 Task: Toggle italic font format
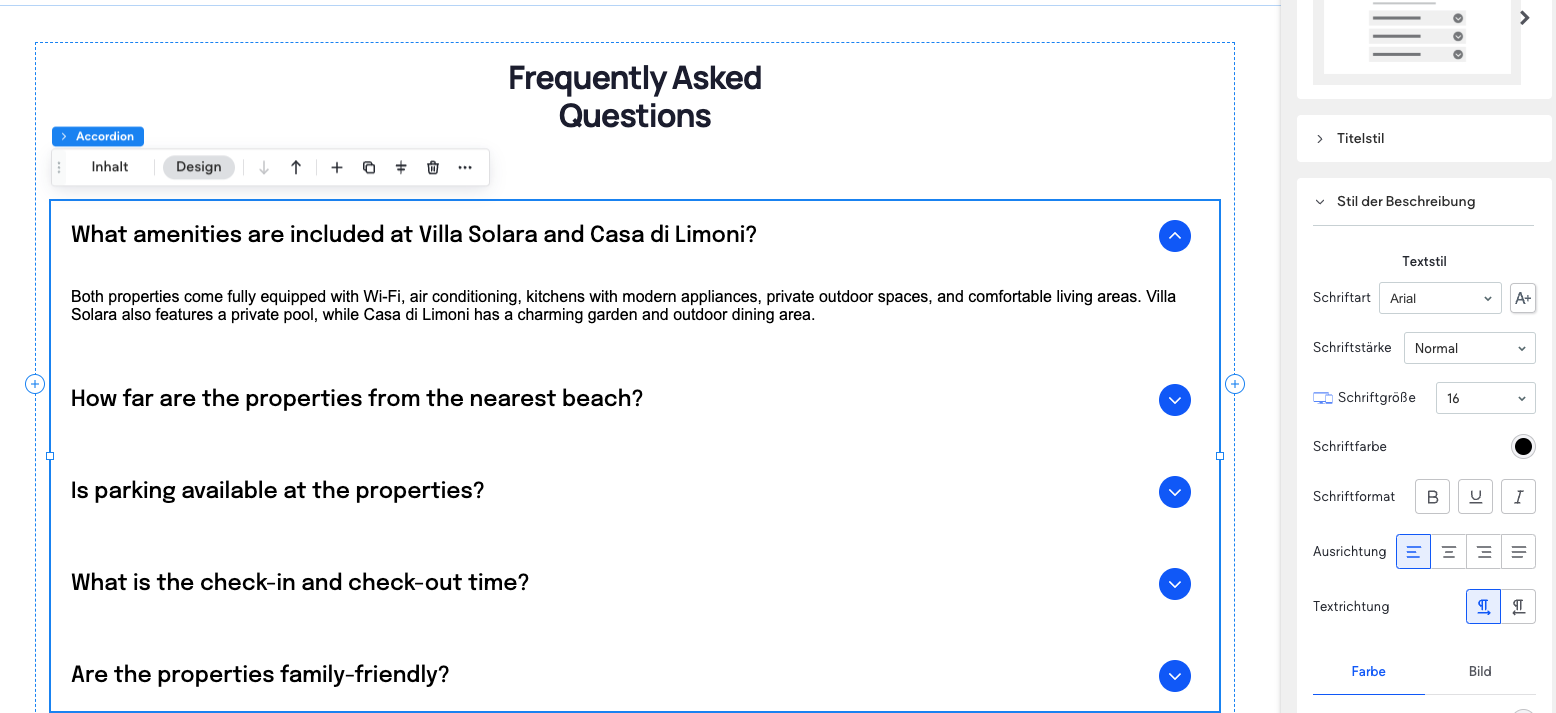1518,497
